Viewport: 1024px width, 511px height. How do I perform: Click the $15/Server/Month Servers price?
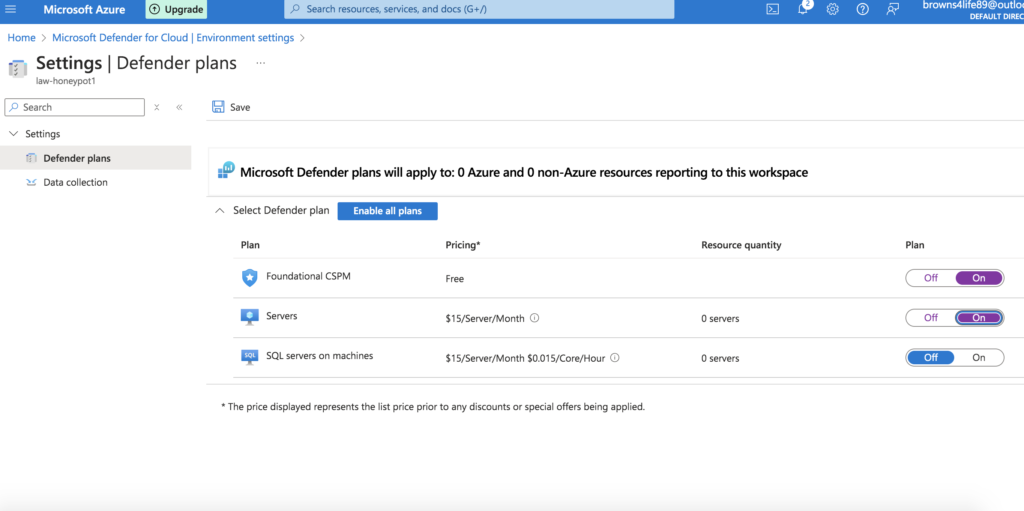click(x=485, y=318)
